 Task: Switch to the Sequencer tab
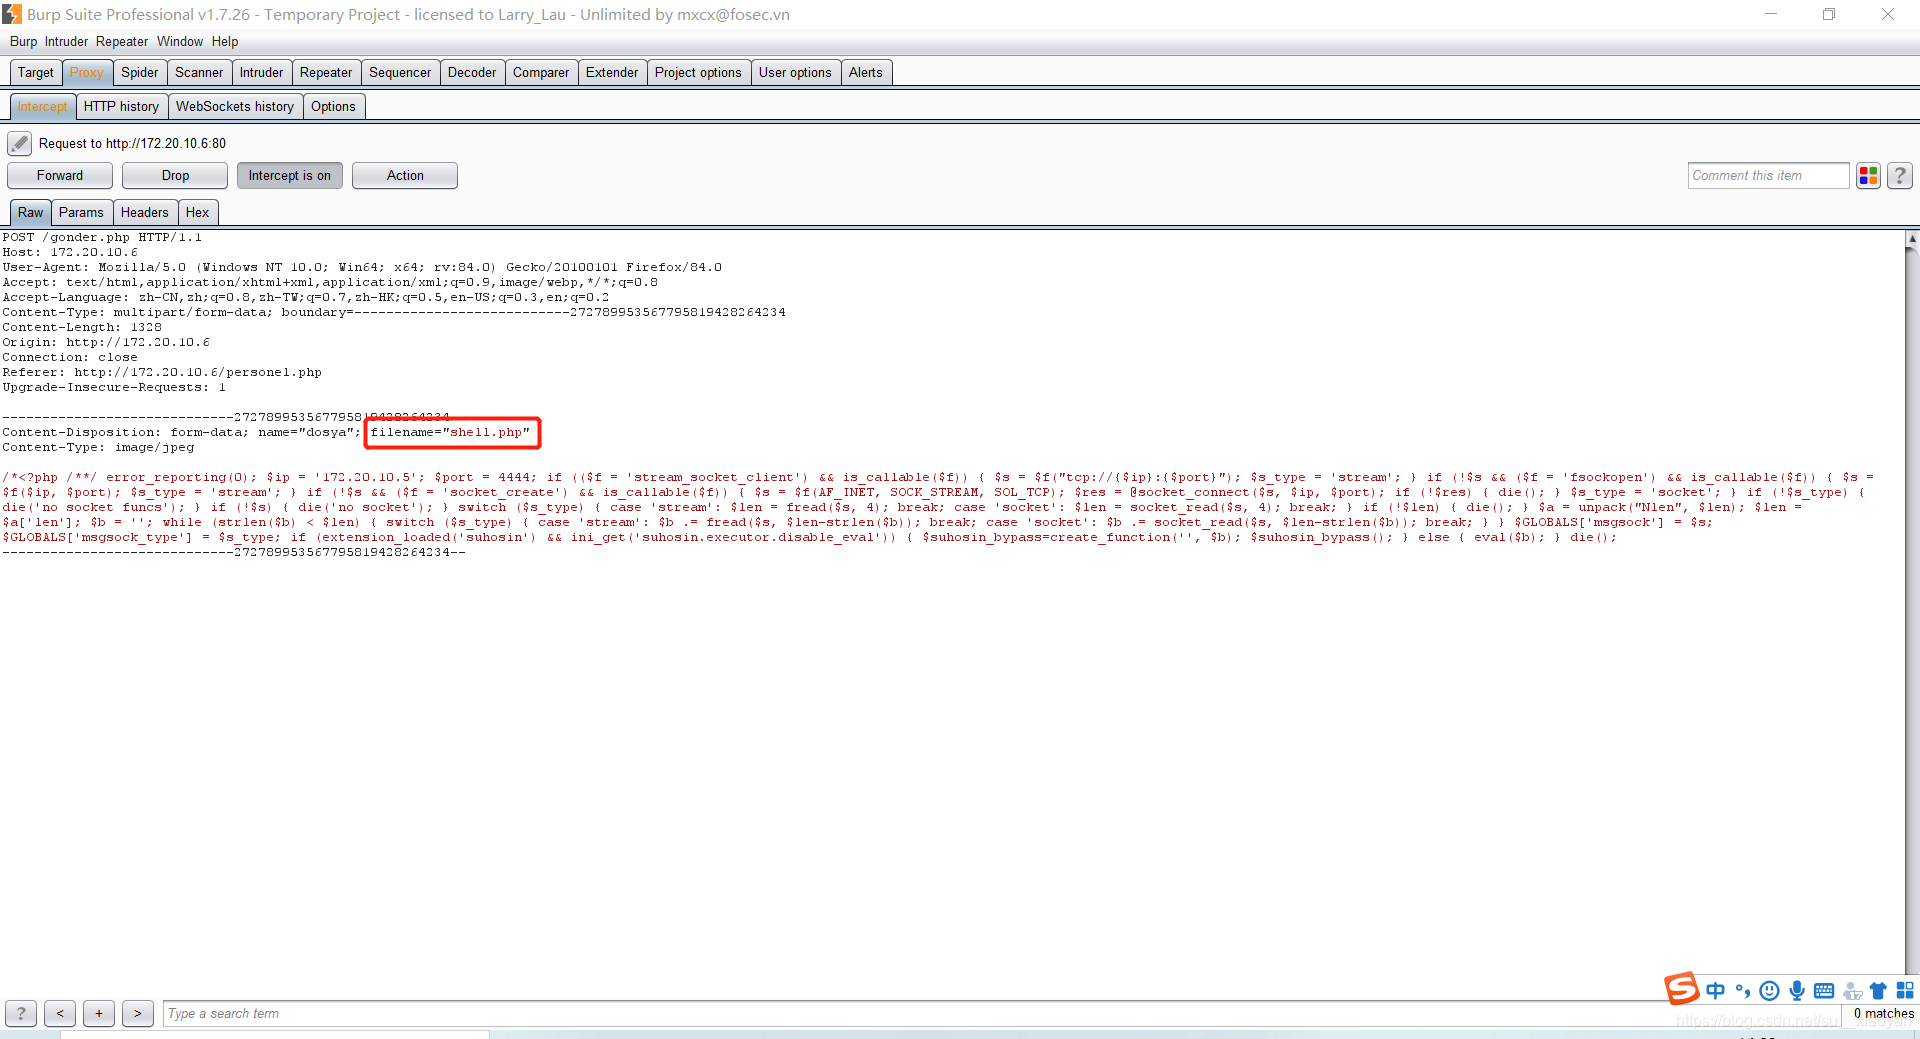tap(400, 72)
